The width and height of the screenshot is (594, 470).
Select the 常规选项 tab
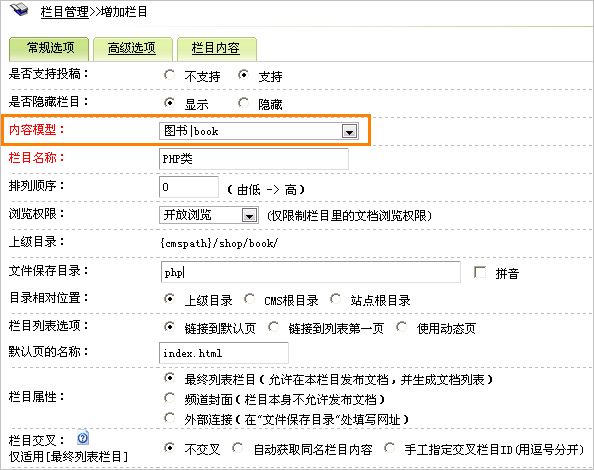50,48
